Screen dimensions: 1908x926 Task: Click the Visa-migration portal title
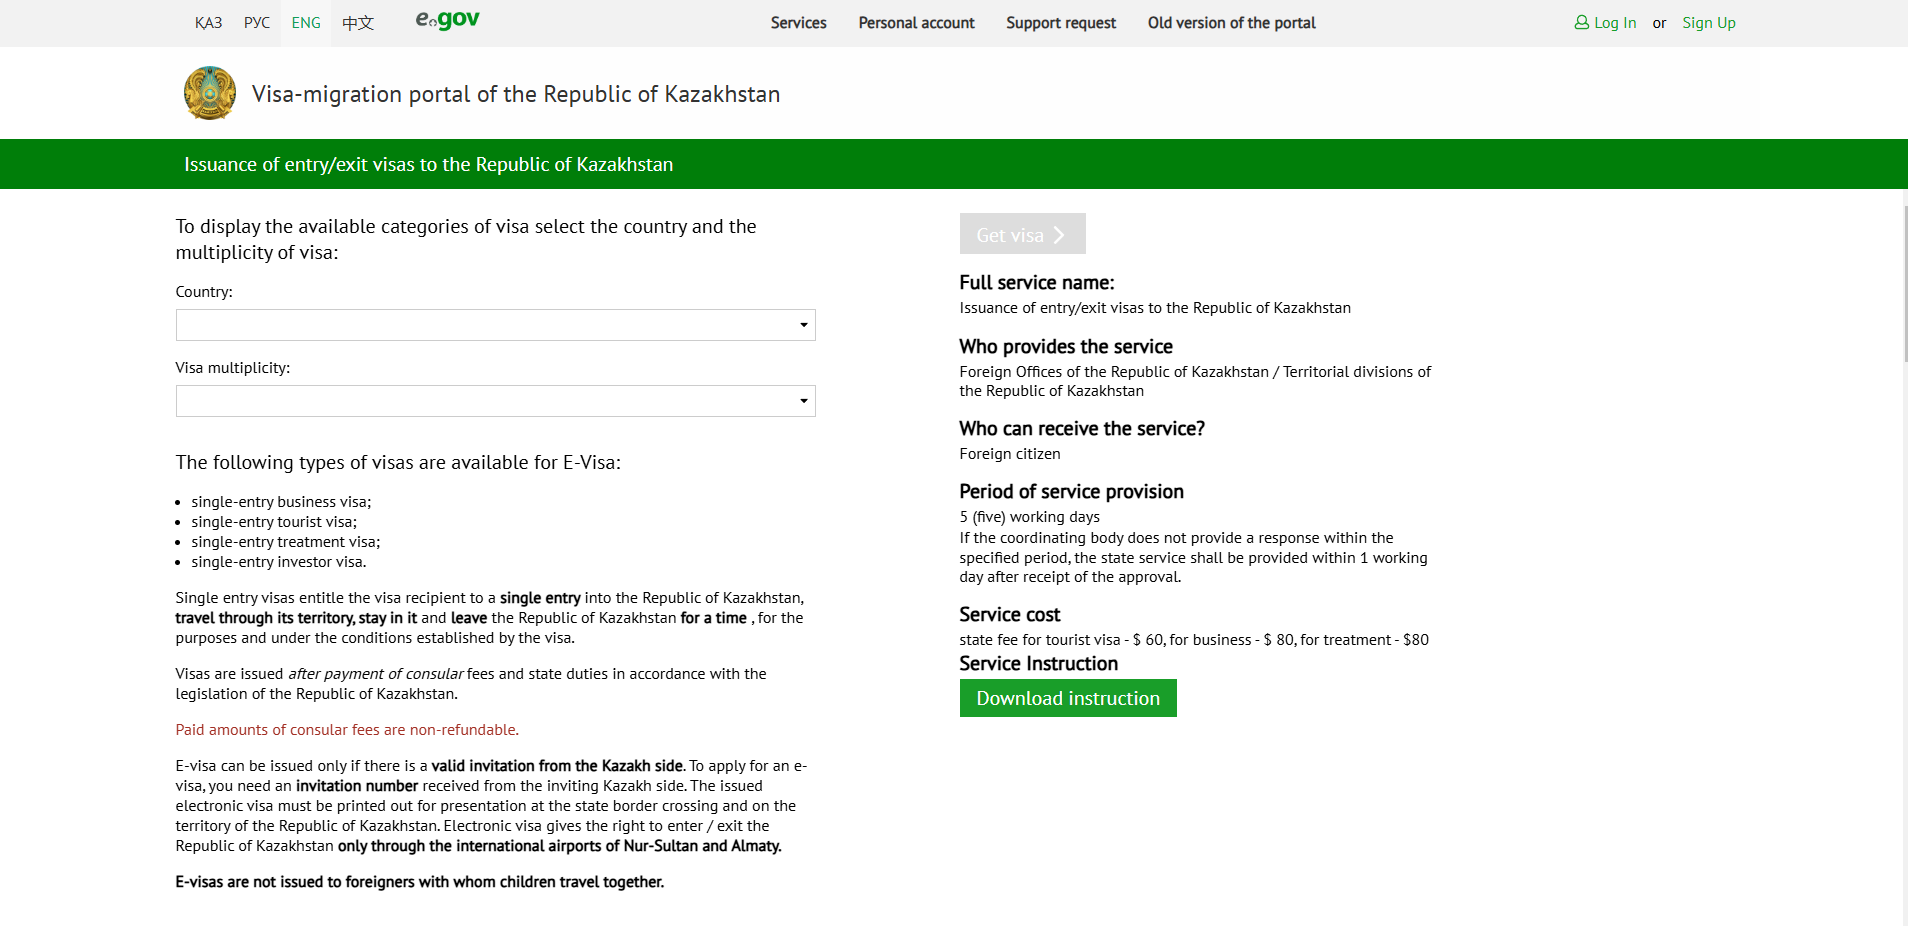516,94
